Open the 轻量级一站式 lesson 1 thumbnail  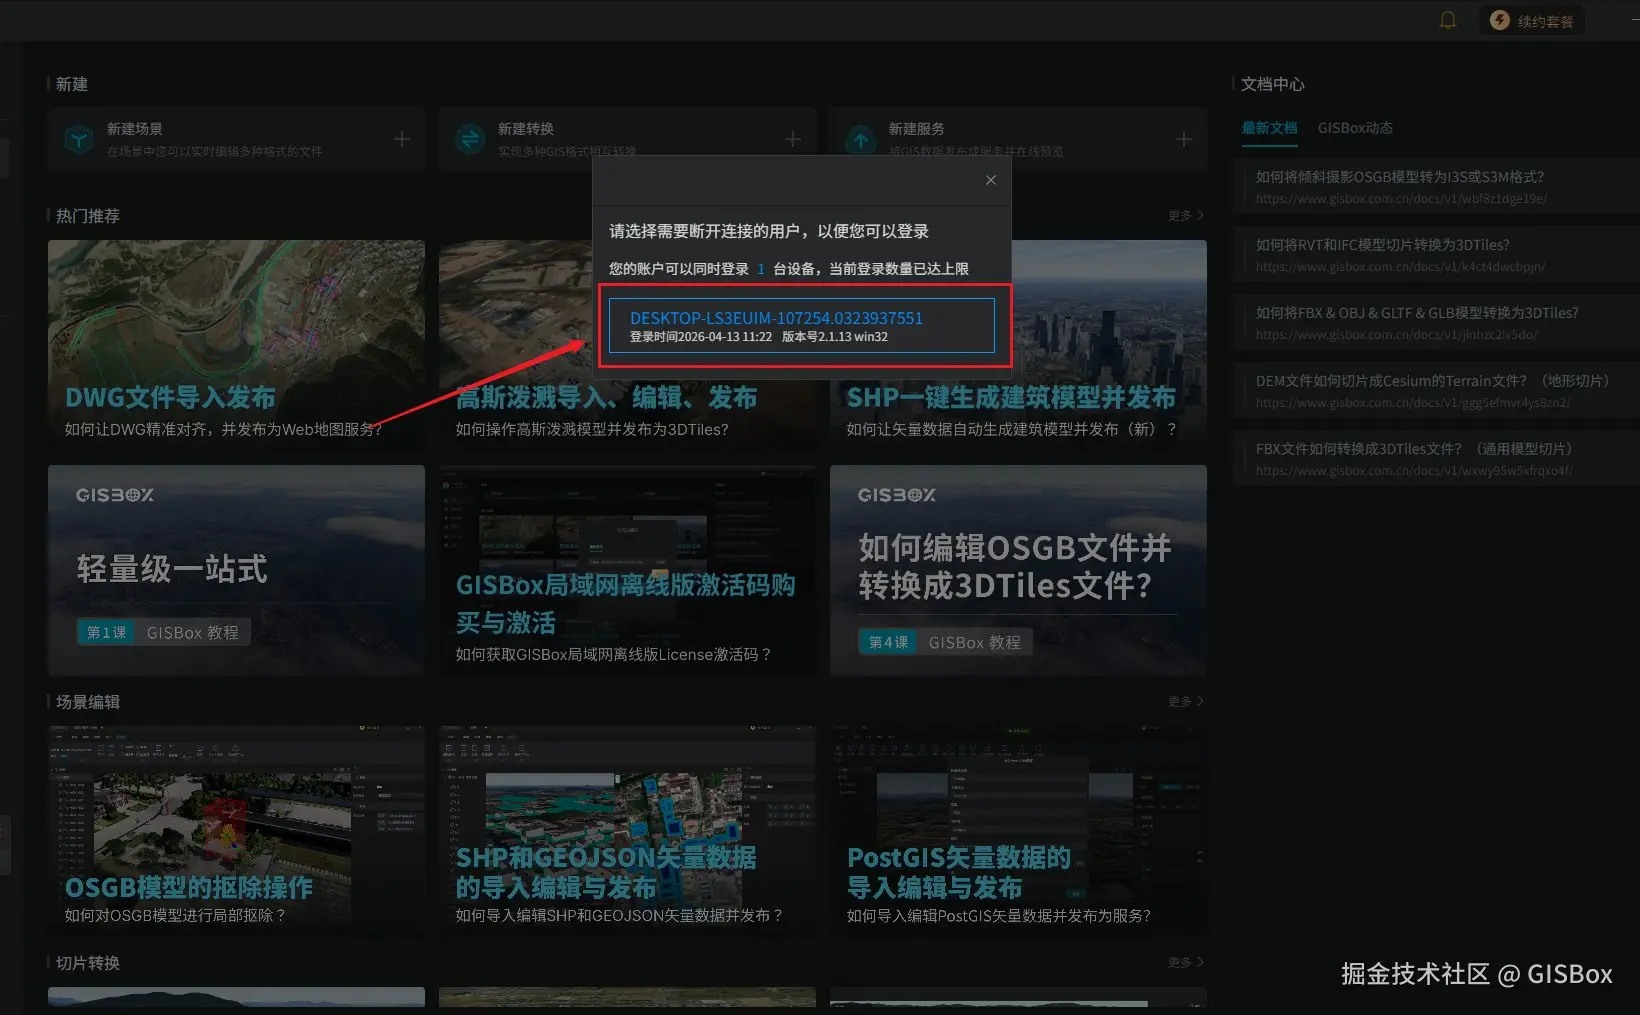236,570
